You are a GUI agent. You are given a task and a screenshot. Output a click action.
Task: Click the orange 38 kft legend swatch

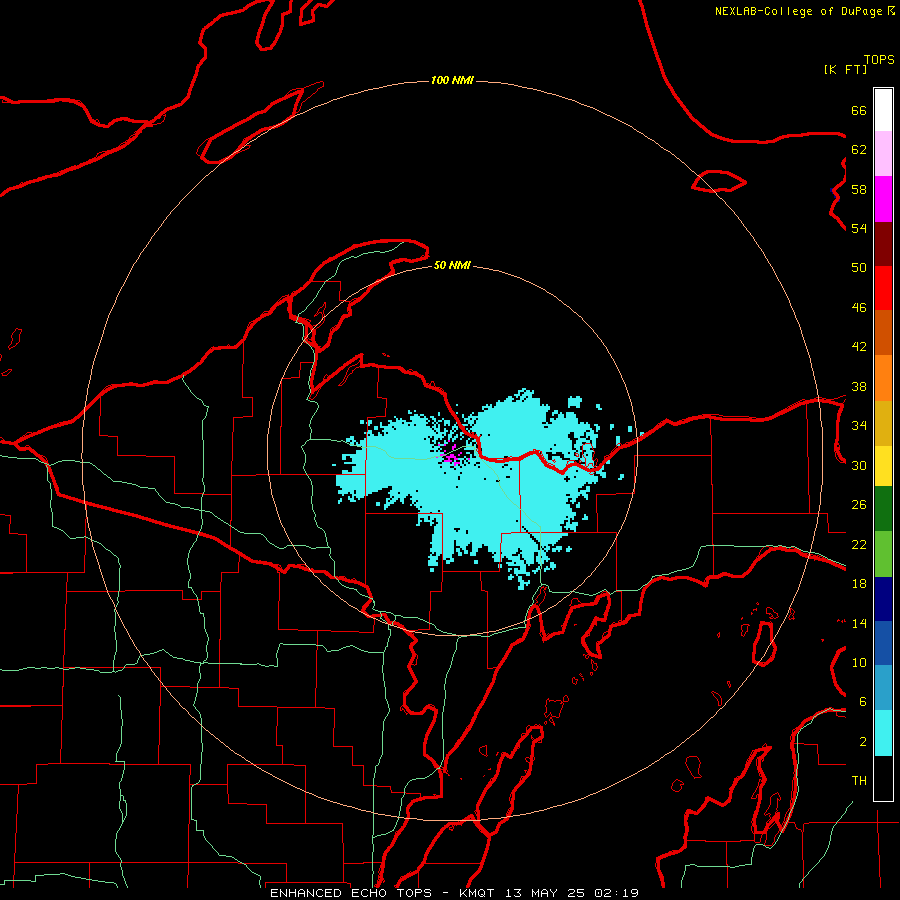tap(883, 378)
